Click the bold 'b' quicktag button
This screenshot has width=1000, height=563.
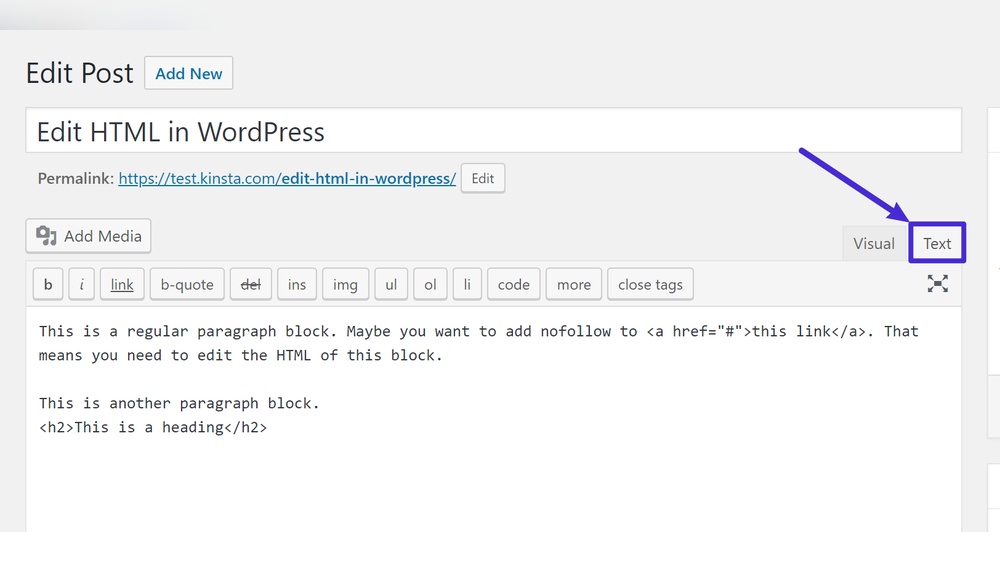(x=48, y=284)
